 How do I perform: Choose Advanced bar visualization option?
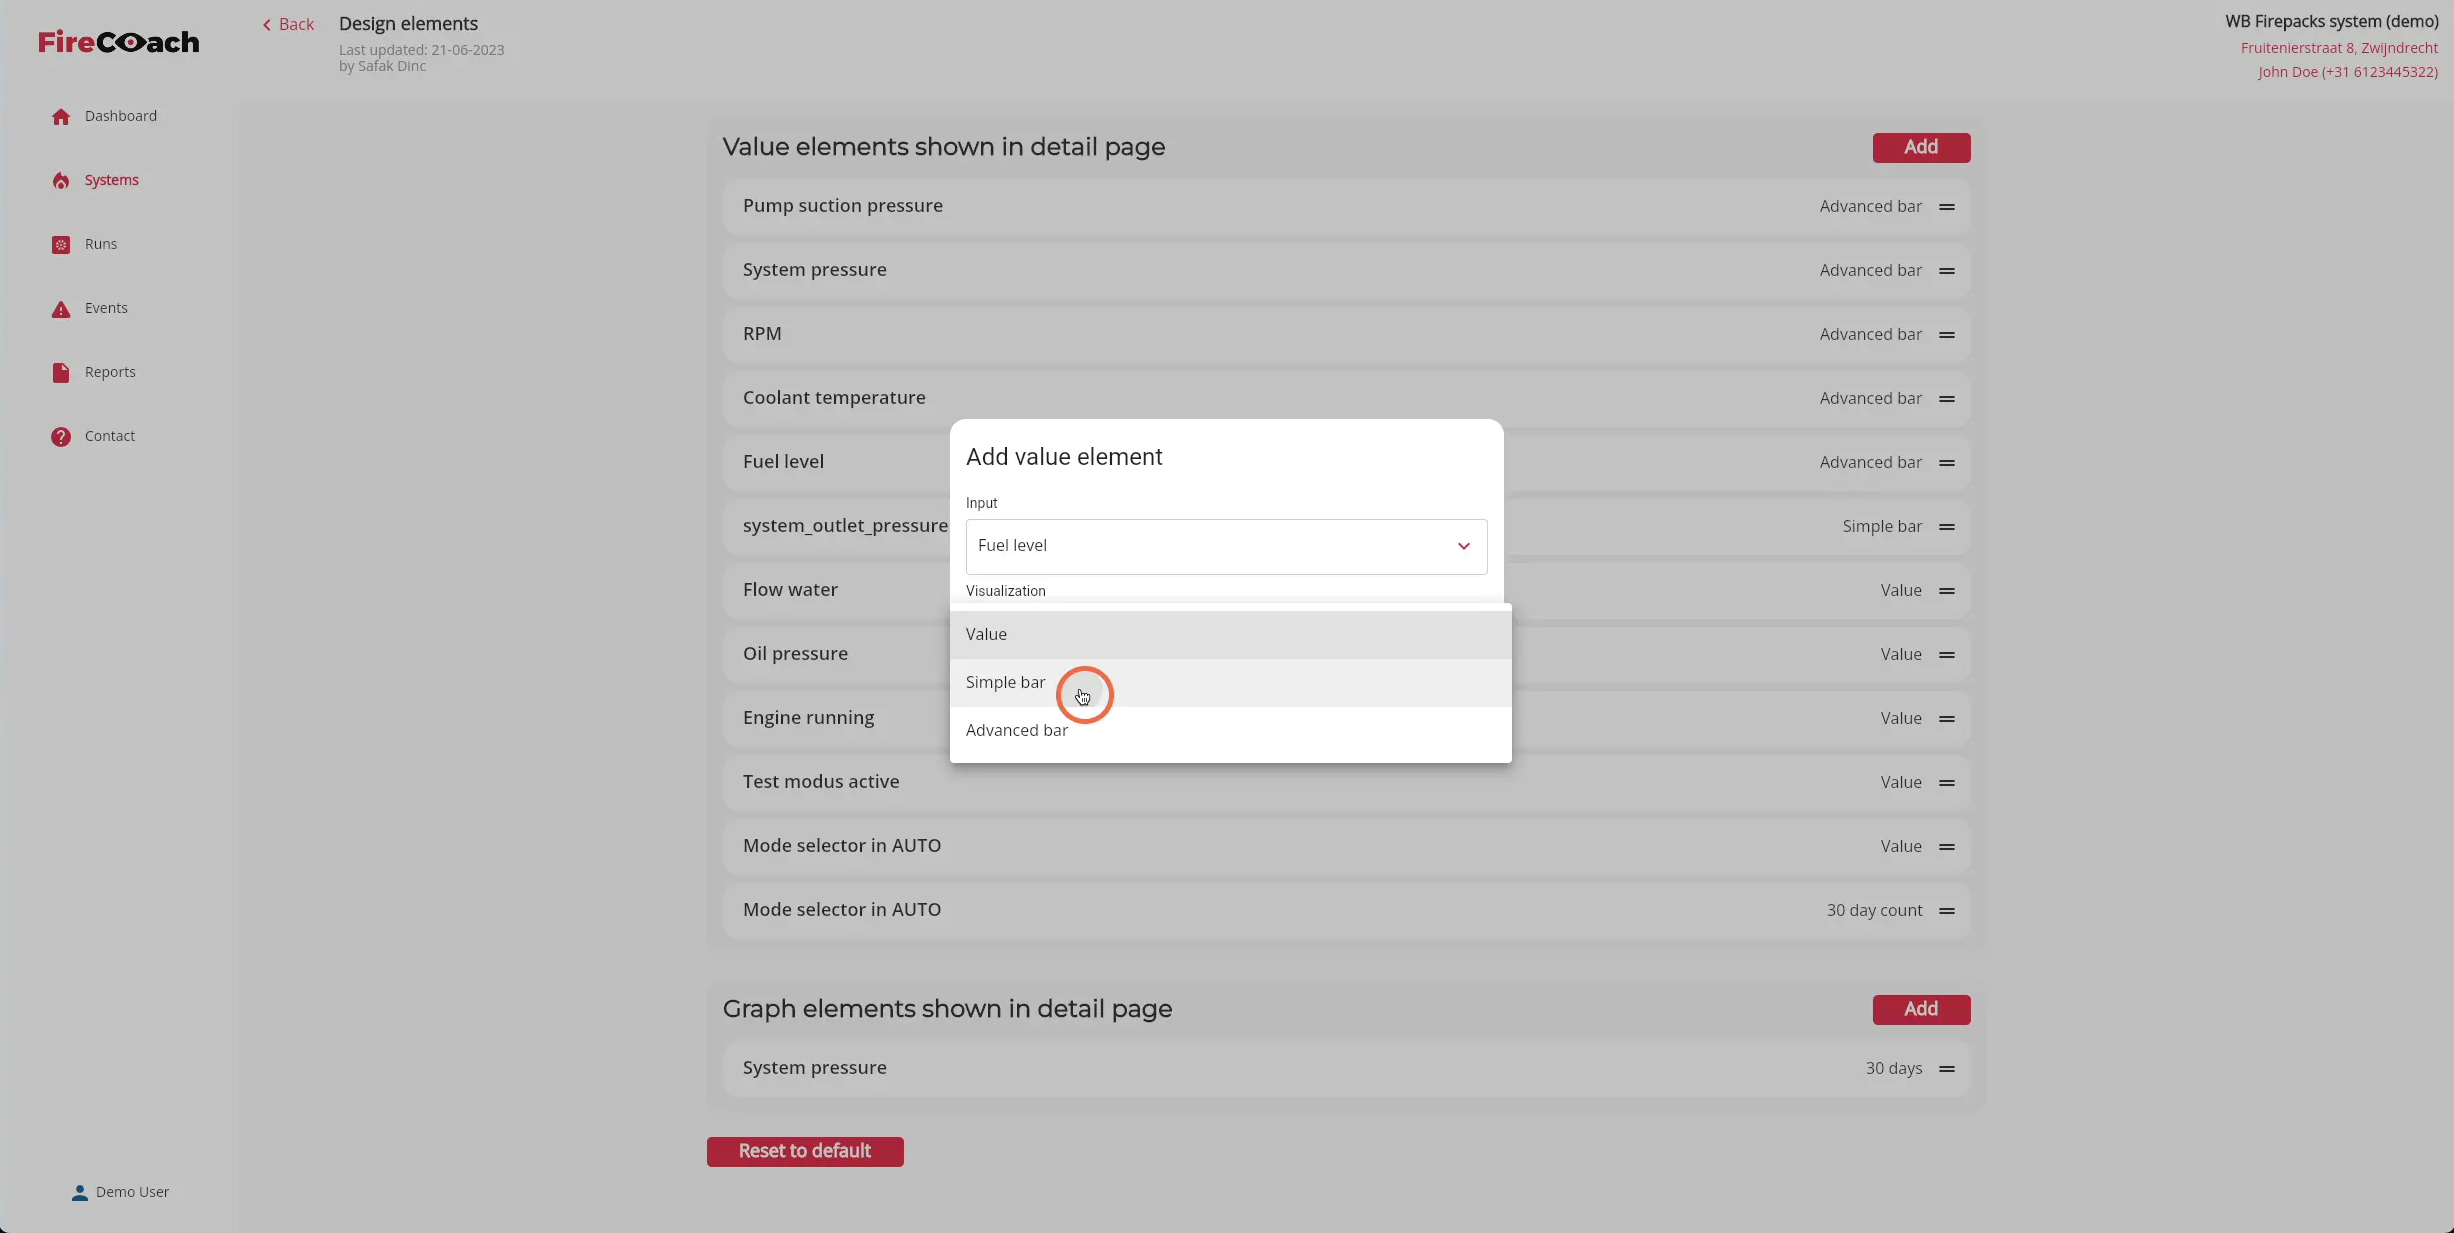1230,731
